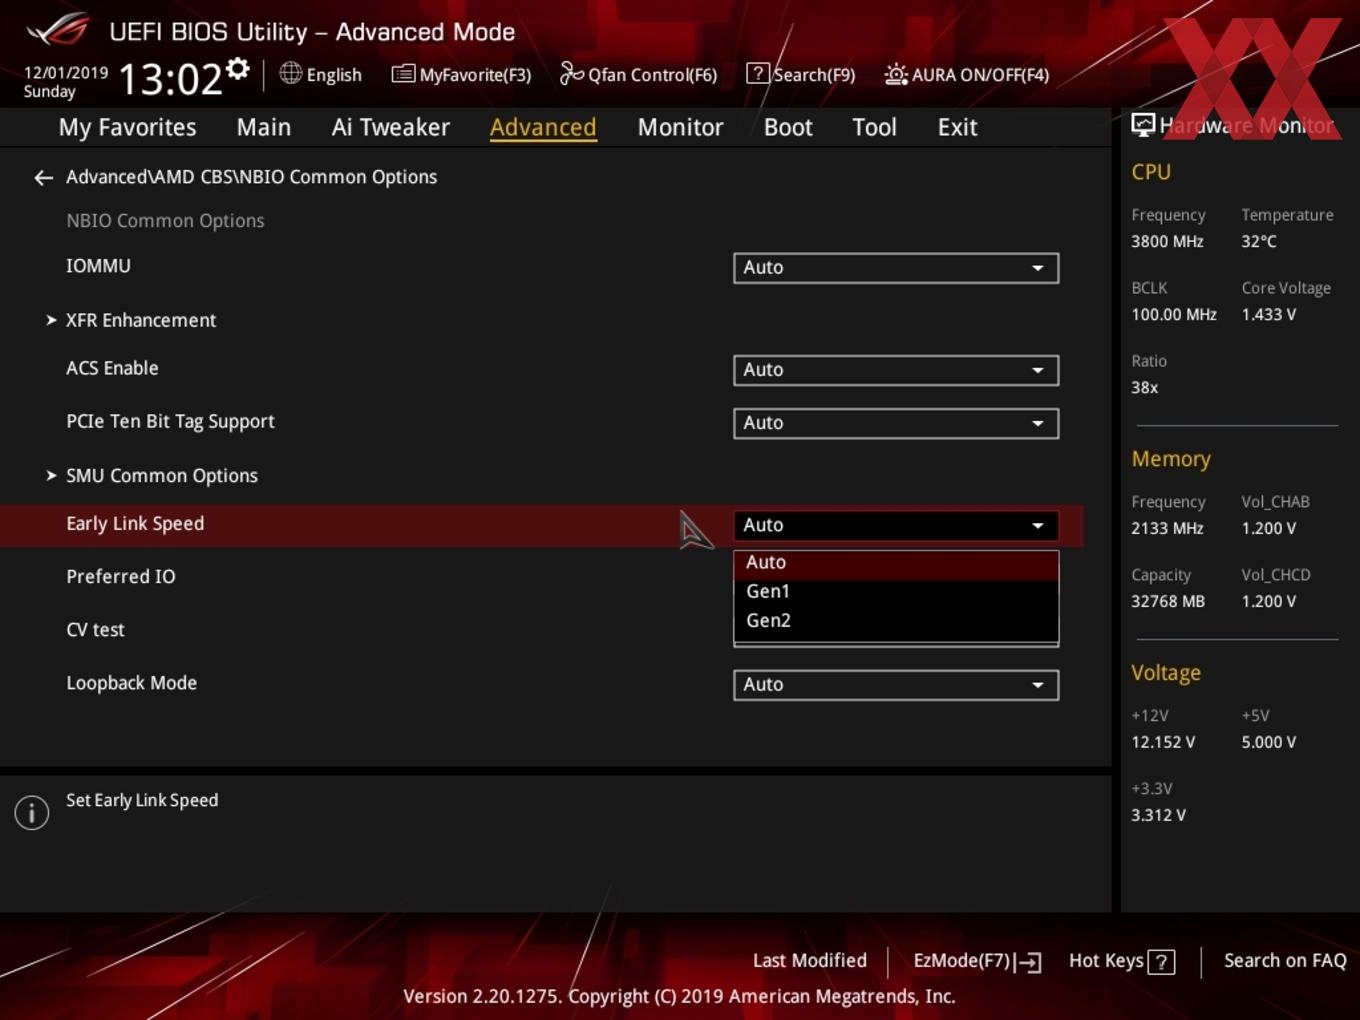Open the Tool tab
The height and width of the screenshot is (1020, 1360).
(874, 127)
